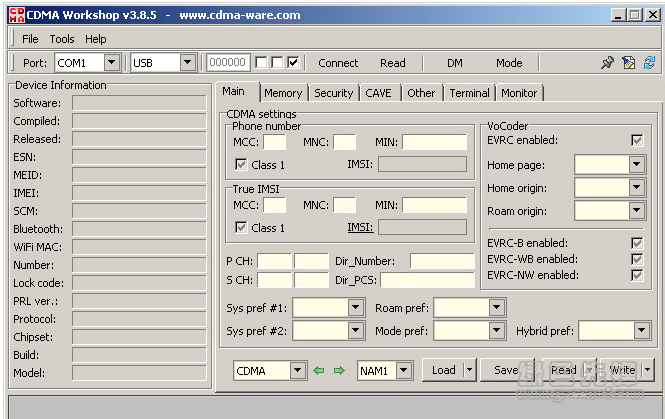Click the Dir_Number input field
The image size is (665, 419).
pyautogui.click(x=442, y=261)
